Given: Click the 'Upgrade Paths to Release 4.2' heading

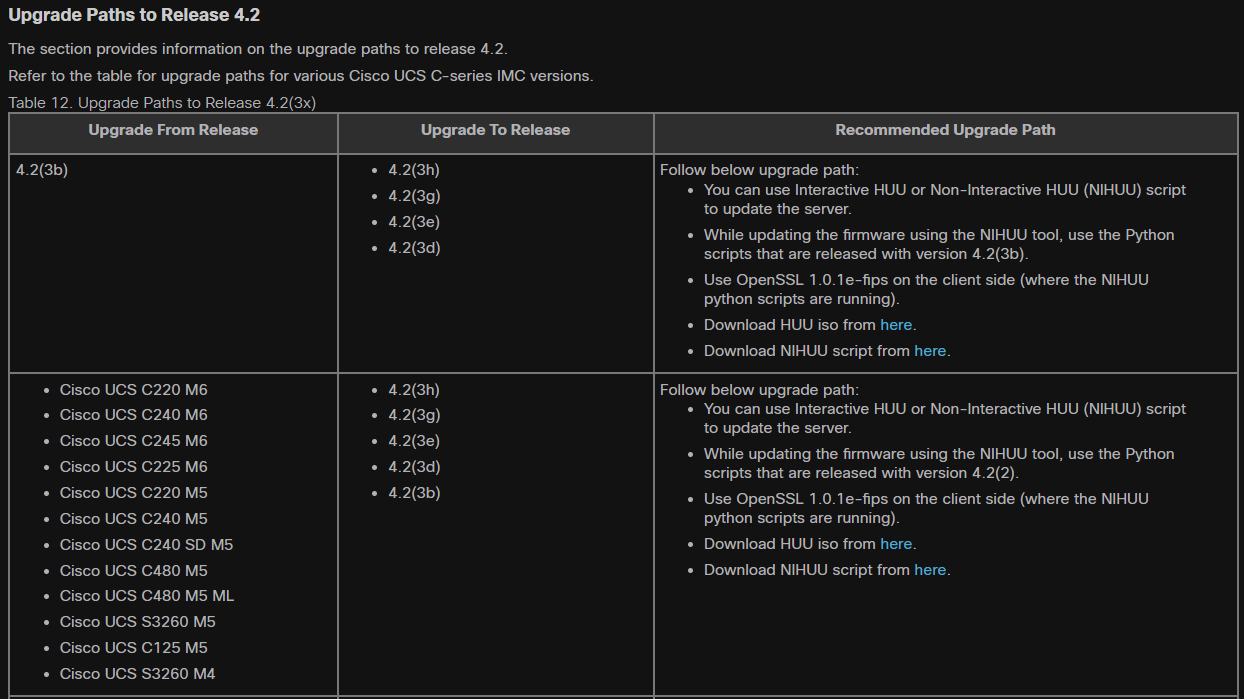Looking at the screenshot, I should coord(134,15).
